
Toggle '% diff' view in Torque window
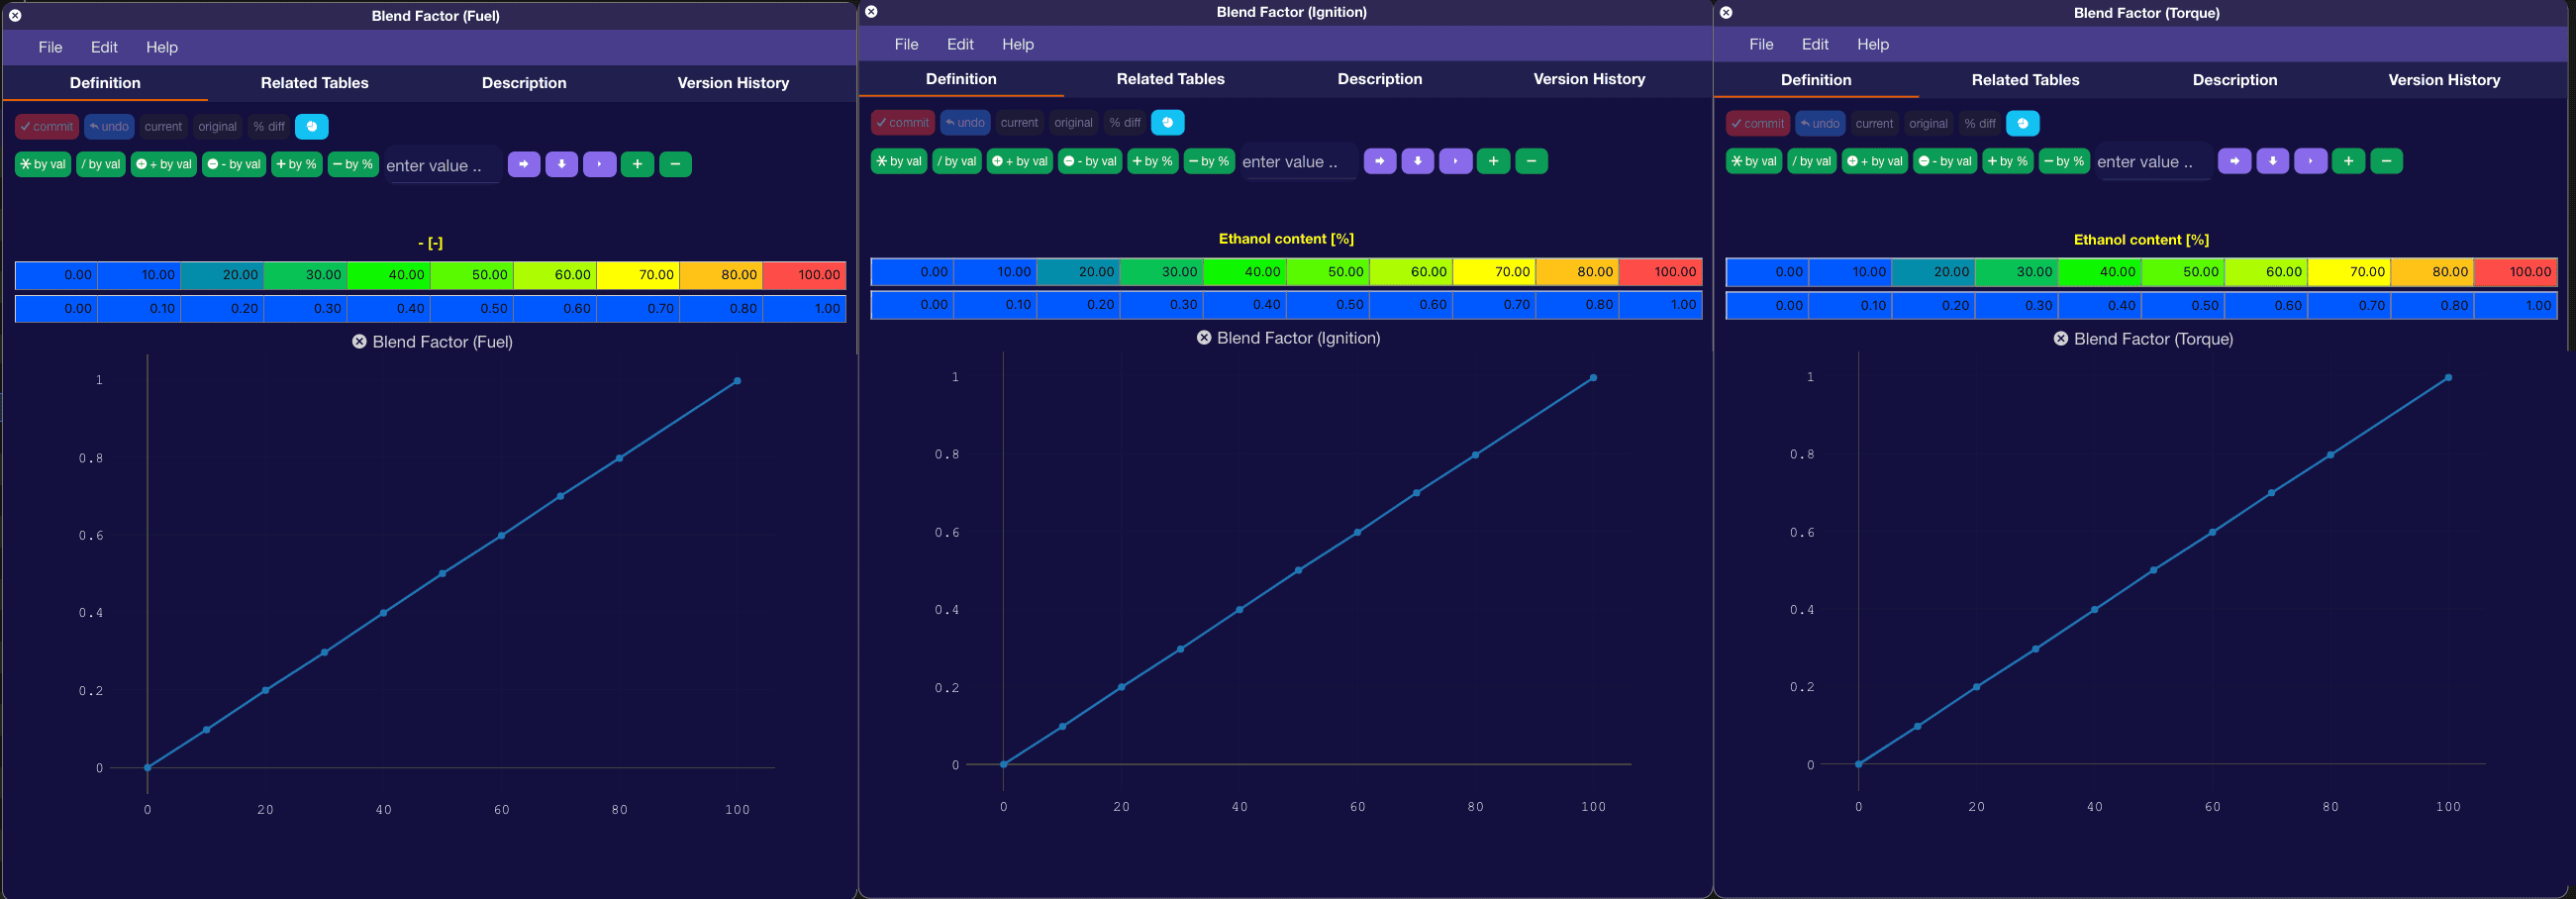tap(1980, 124)
